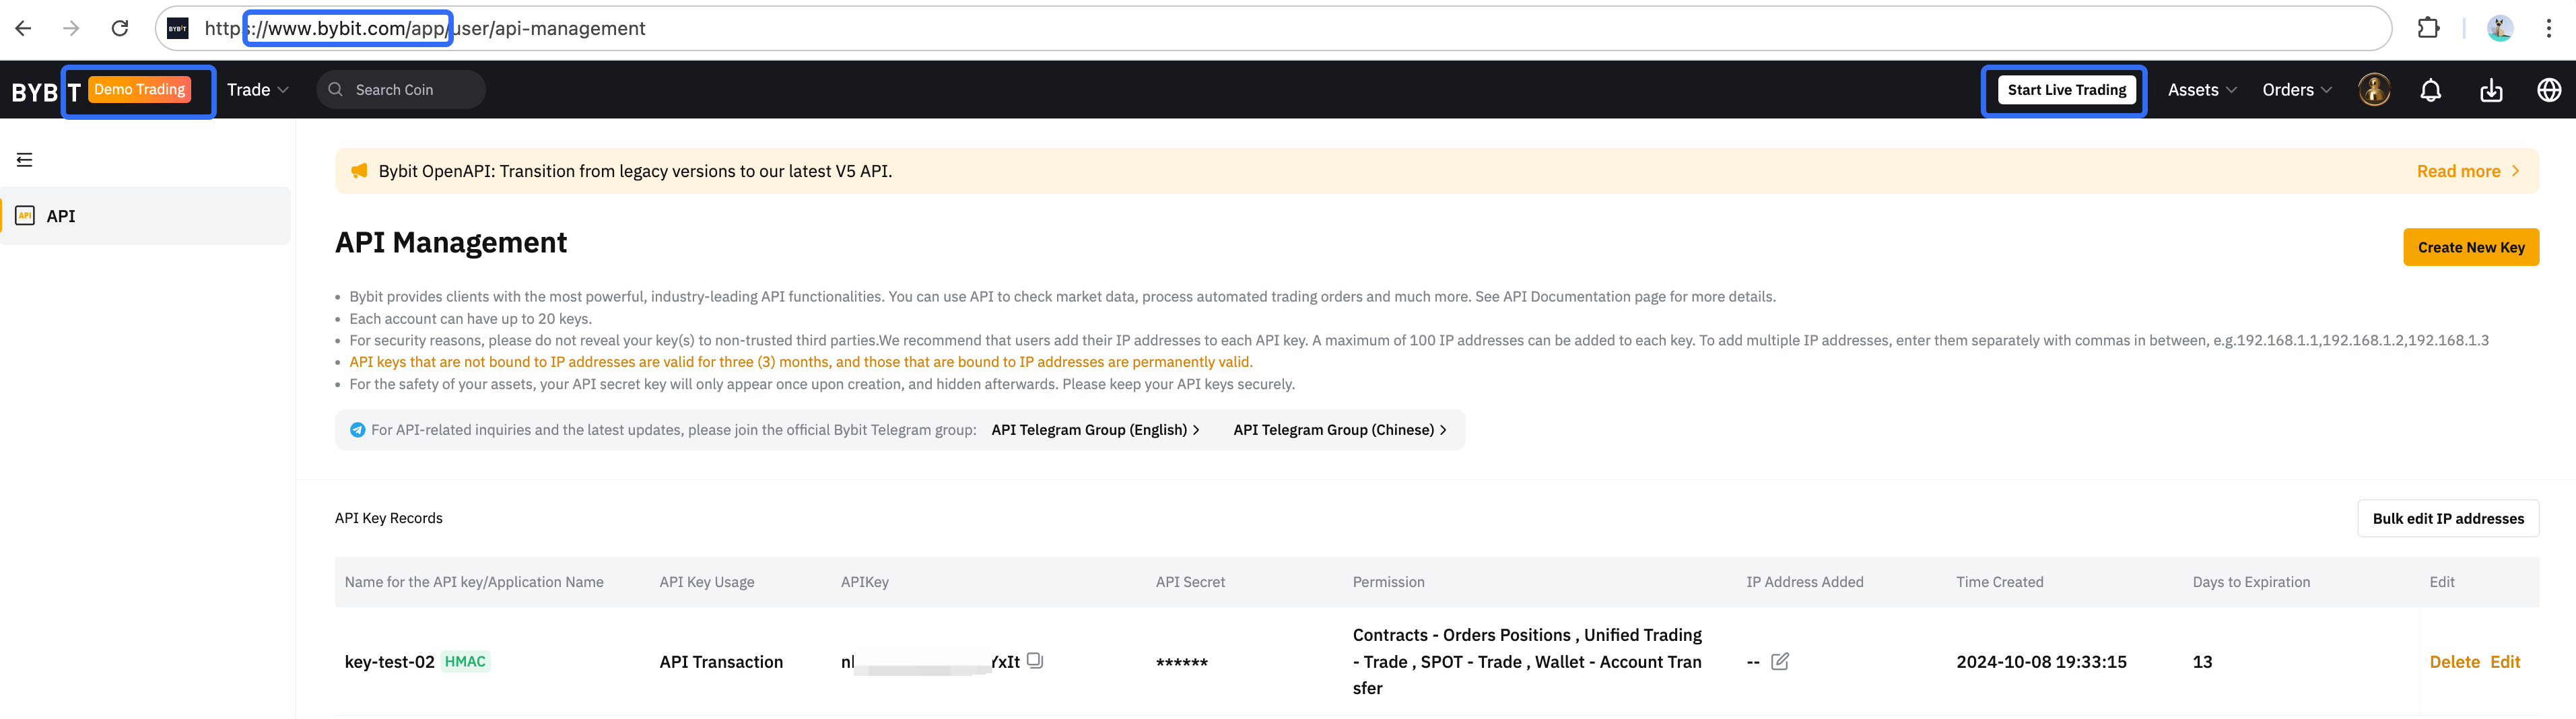Image resolution: width=2576 pixels, height=719 pixels.
Task: Click the megaphone announcement icon
Action: 359,171
